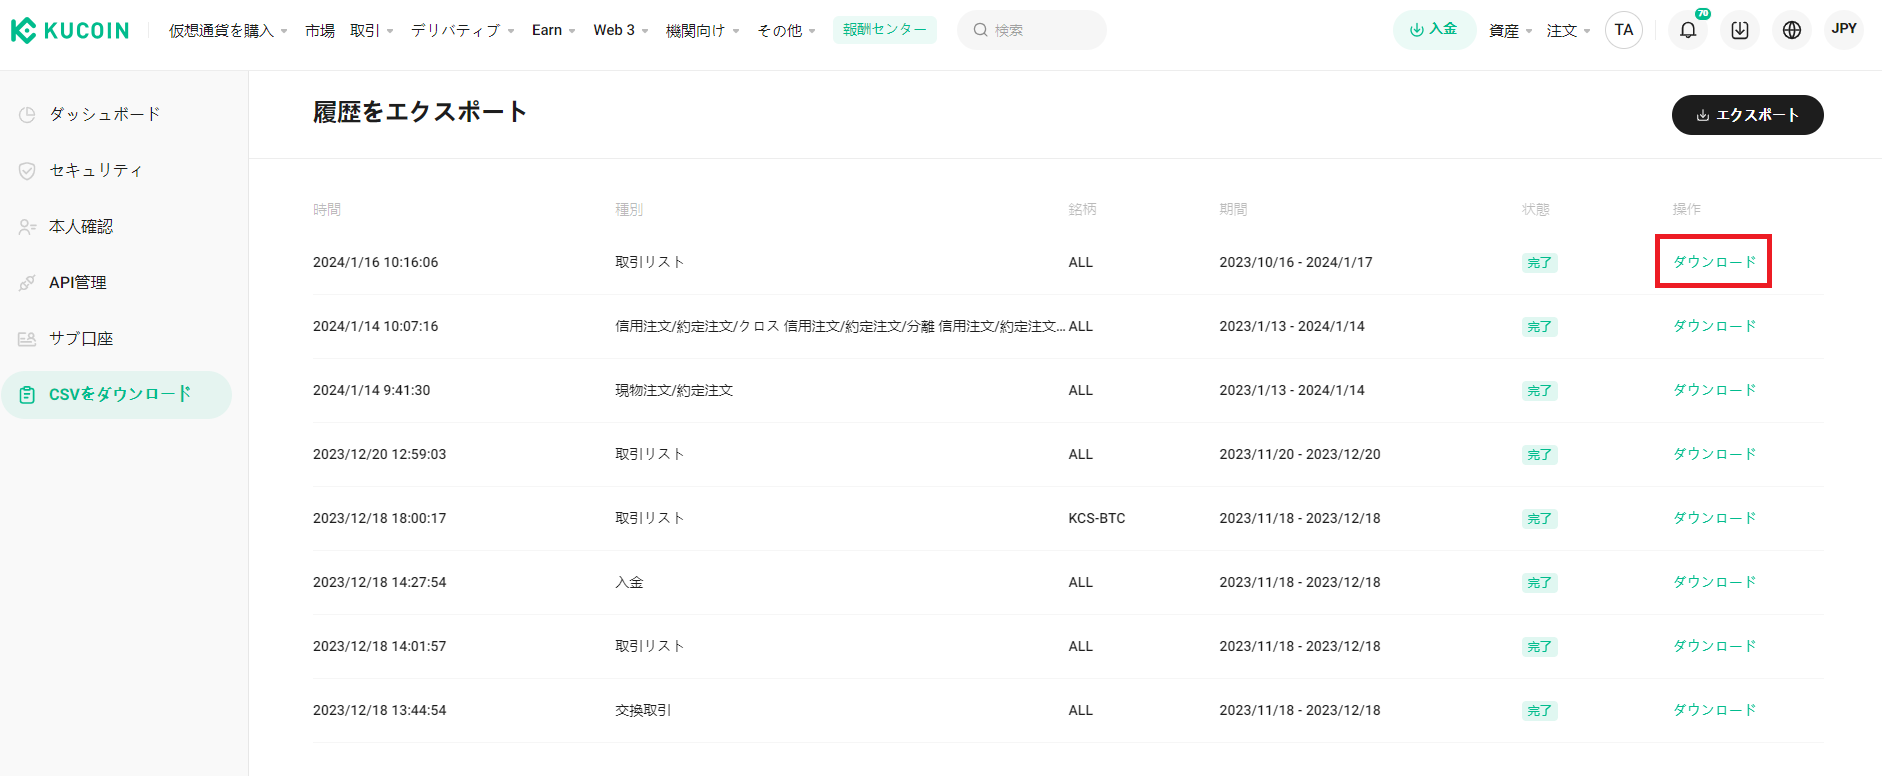Click the Security shield icon
Viewport: 1882px width, 776px height.
[x=27, y=171]
